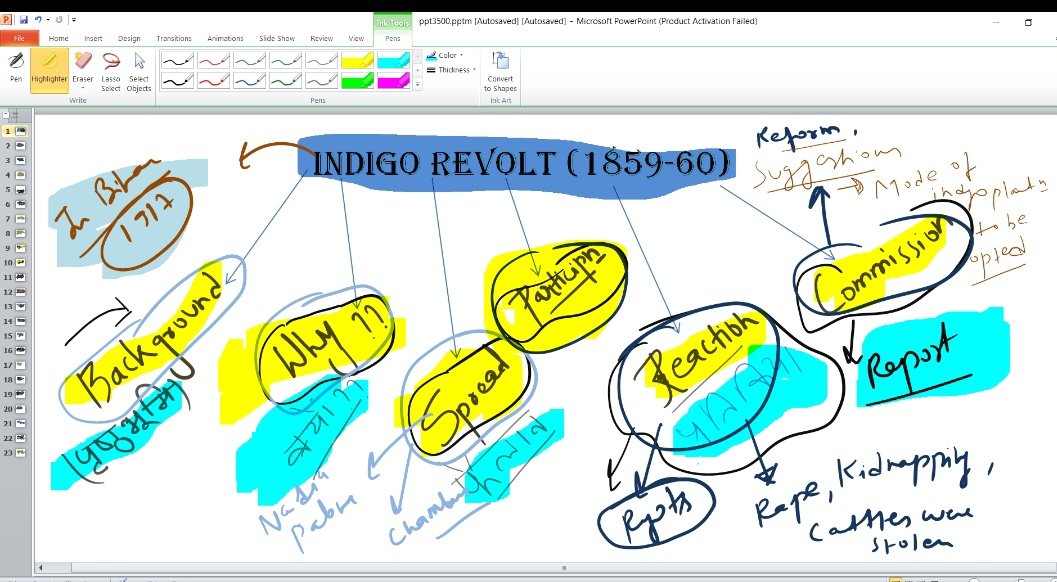
Task: Open the Undo history dropdown arrow
Action: (x=47, y=20)
